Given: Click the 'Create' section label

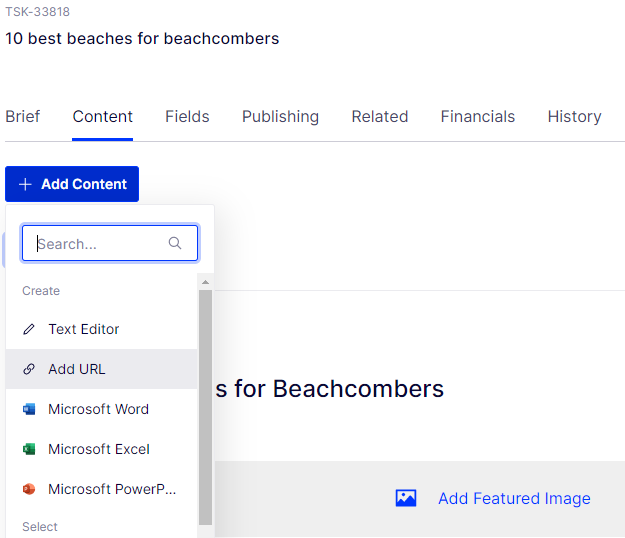Looking at the screenshot, I should coord(41,291).
